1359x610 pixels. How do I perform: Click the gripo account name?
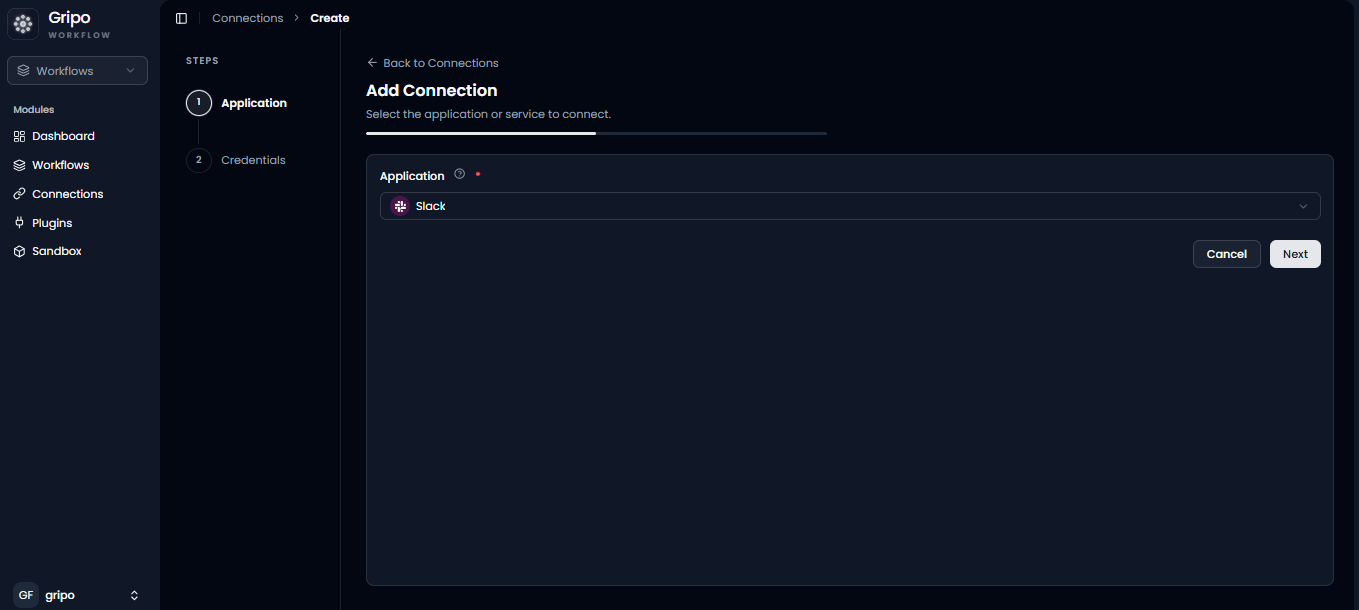click(x=60, y=595)
